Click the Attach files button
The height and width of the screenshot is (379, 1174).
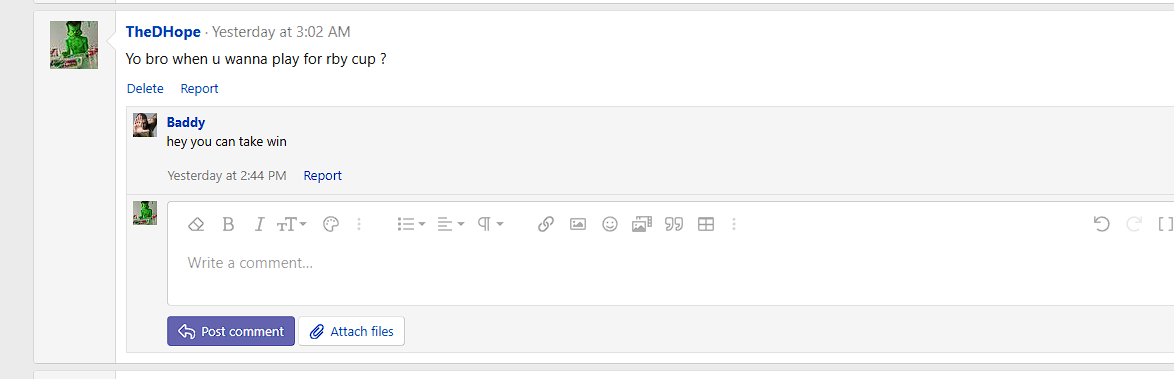(351, 331)
